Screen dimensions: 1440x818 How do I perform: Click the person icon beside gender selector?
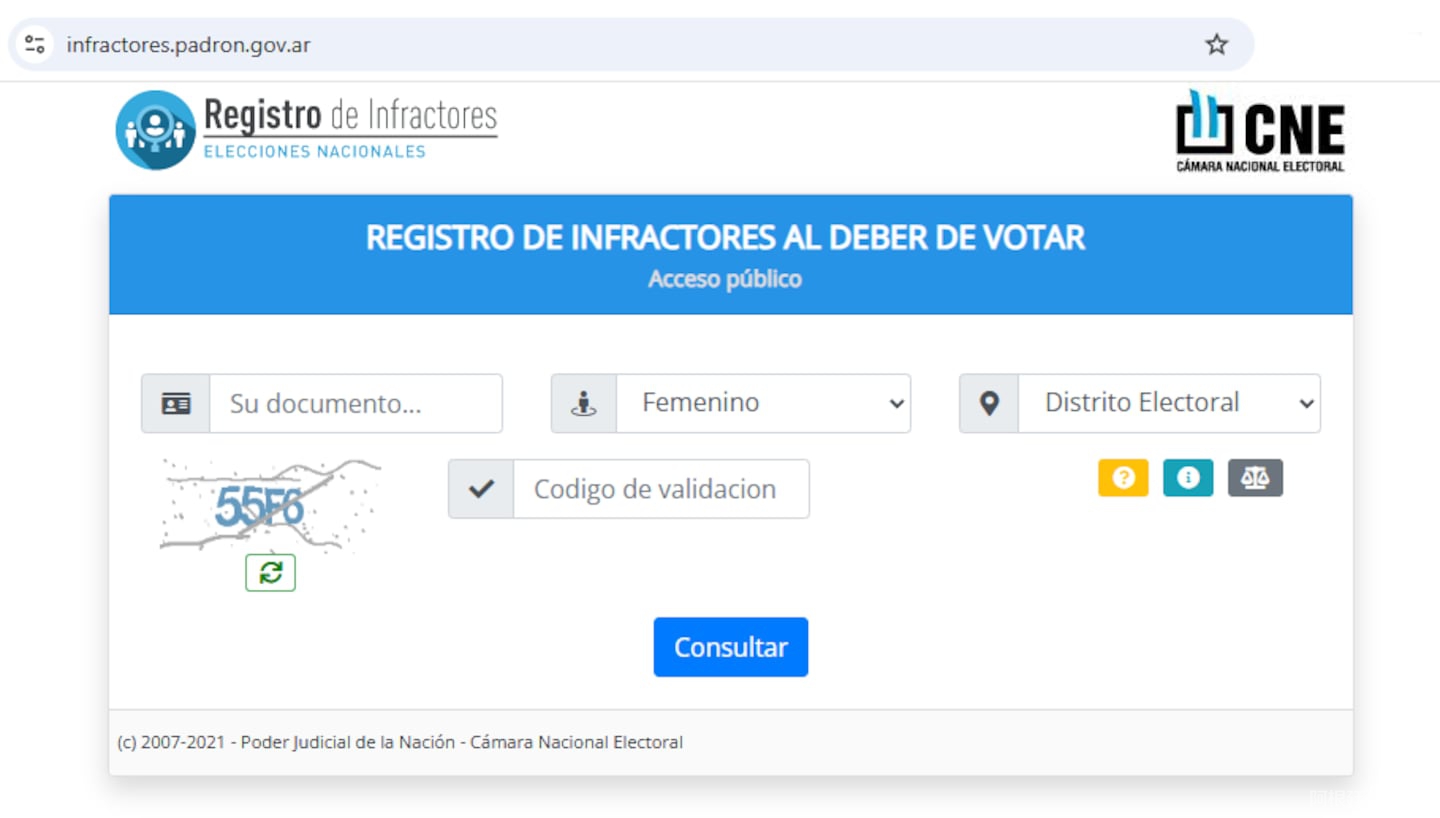[x=583, y=403]
